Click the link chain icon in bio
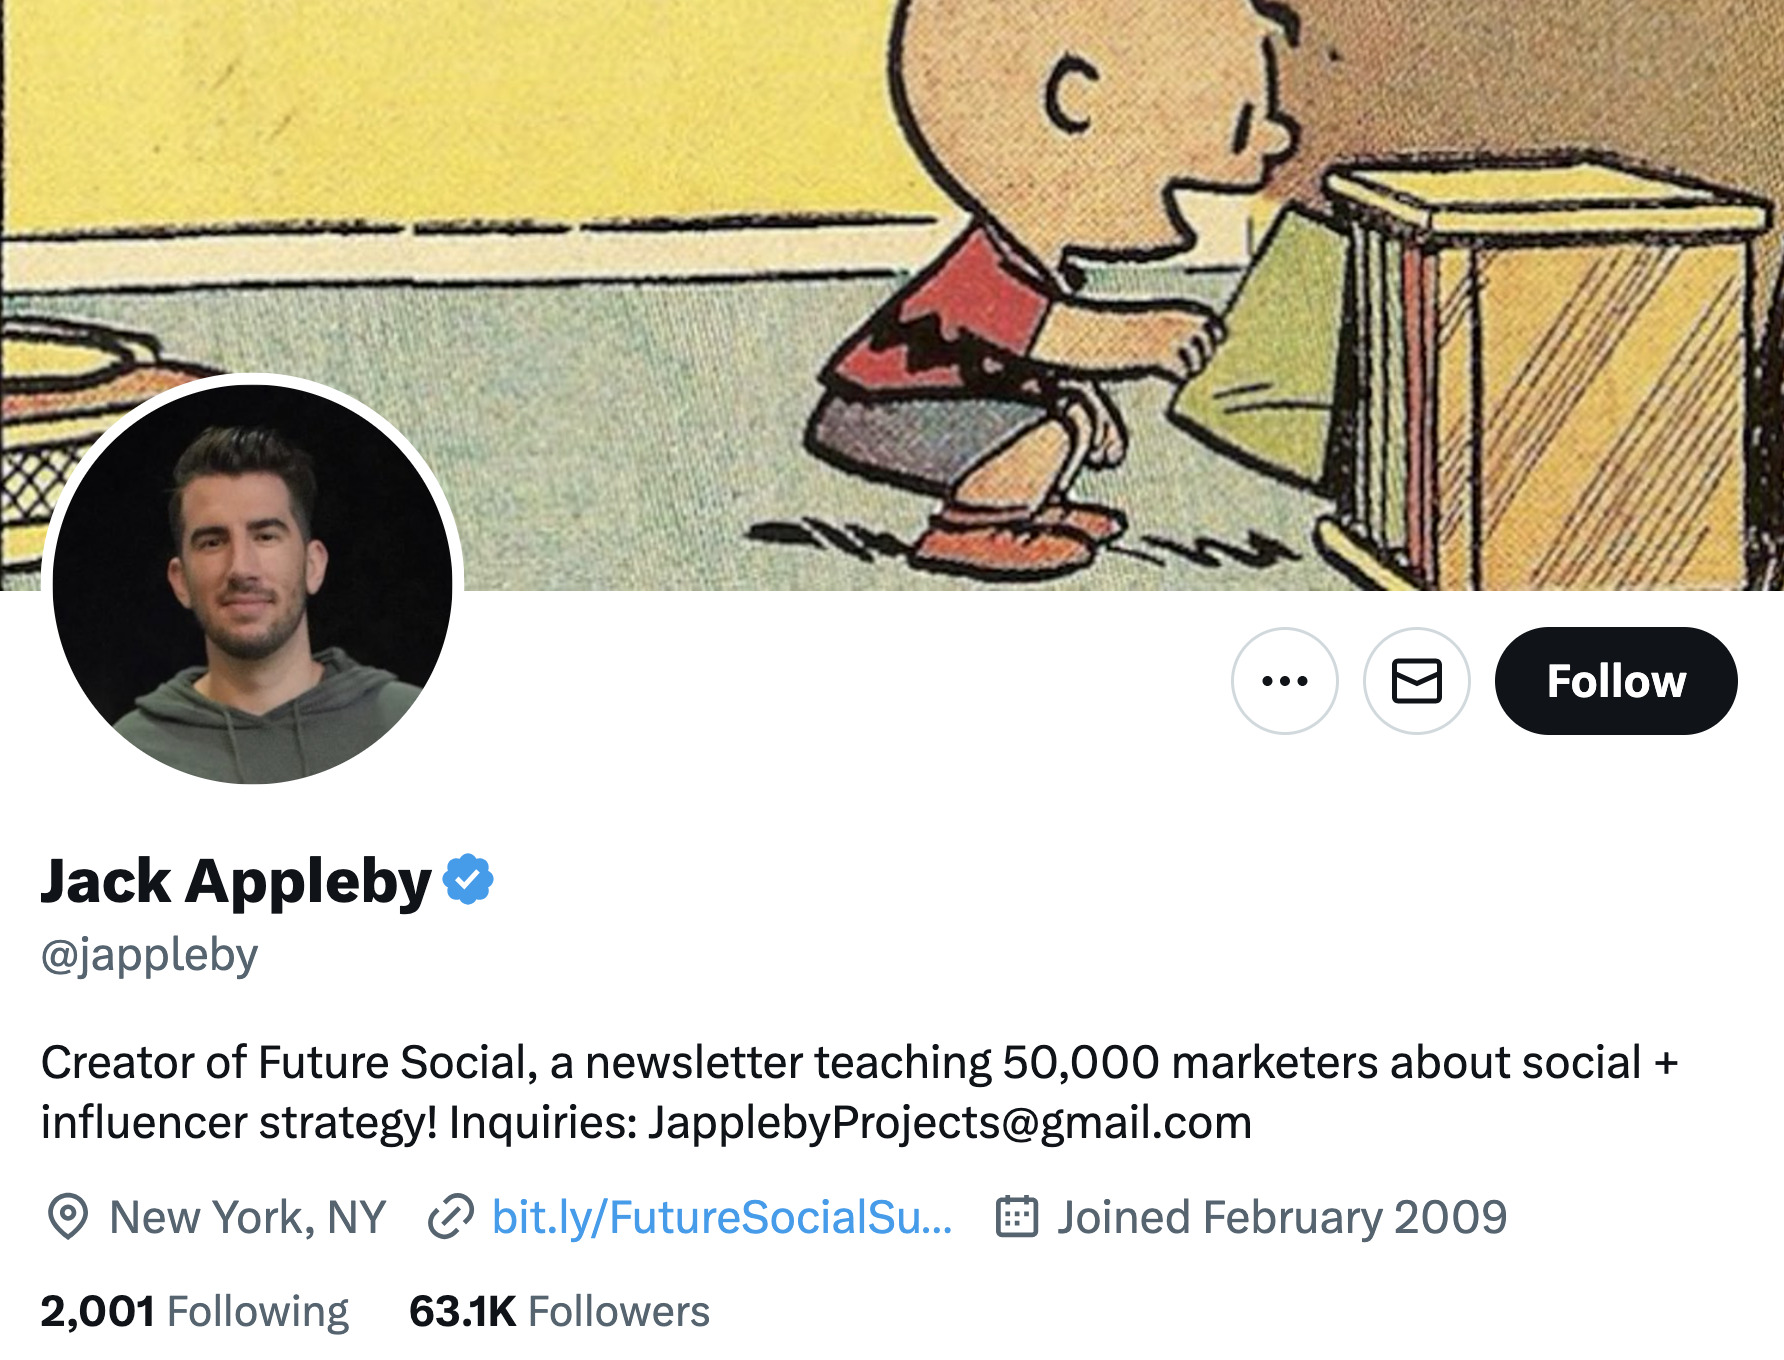Screen dimensions: 1784x1360 click(x=452, y=1216)
